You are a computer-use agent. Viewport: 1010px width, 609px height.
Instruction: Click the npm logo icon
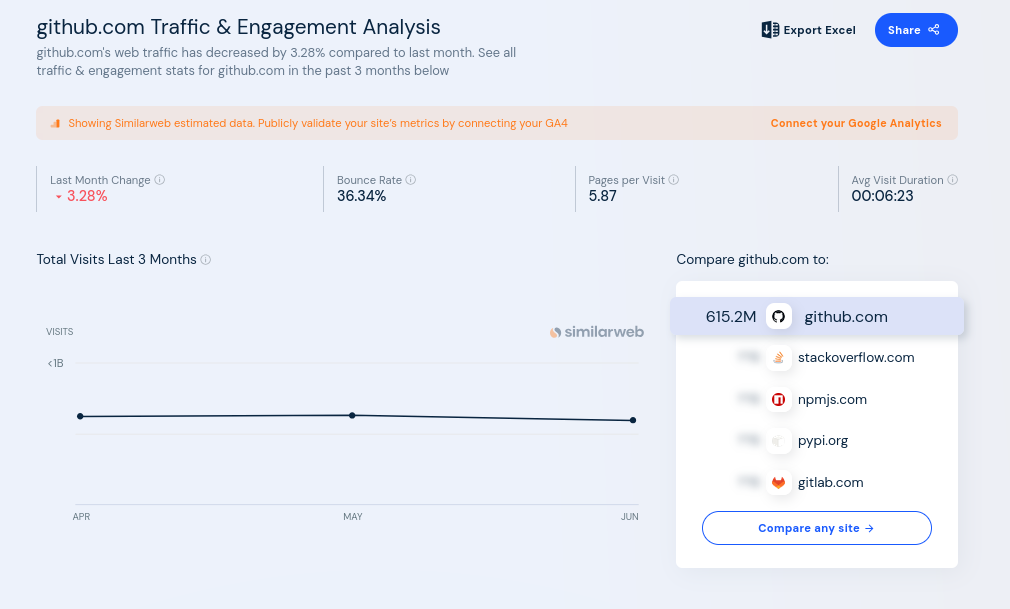tap(778, 400)
